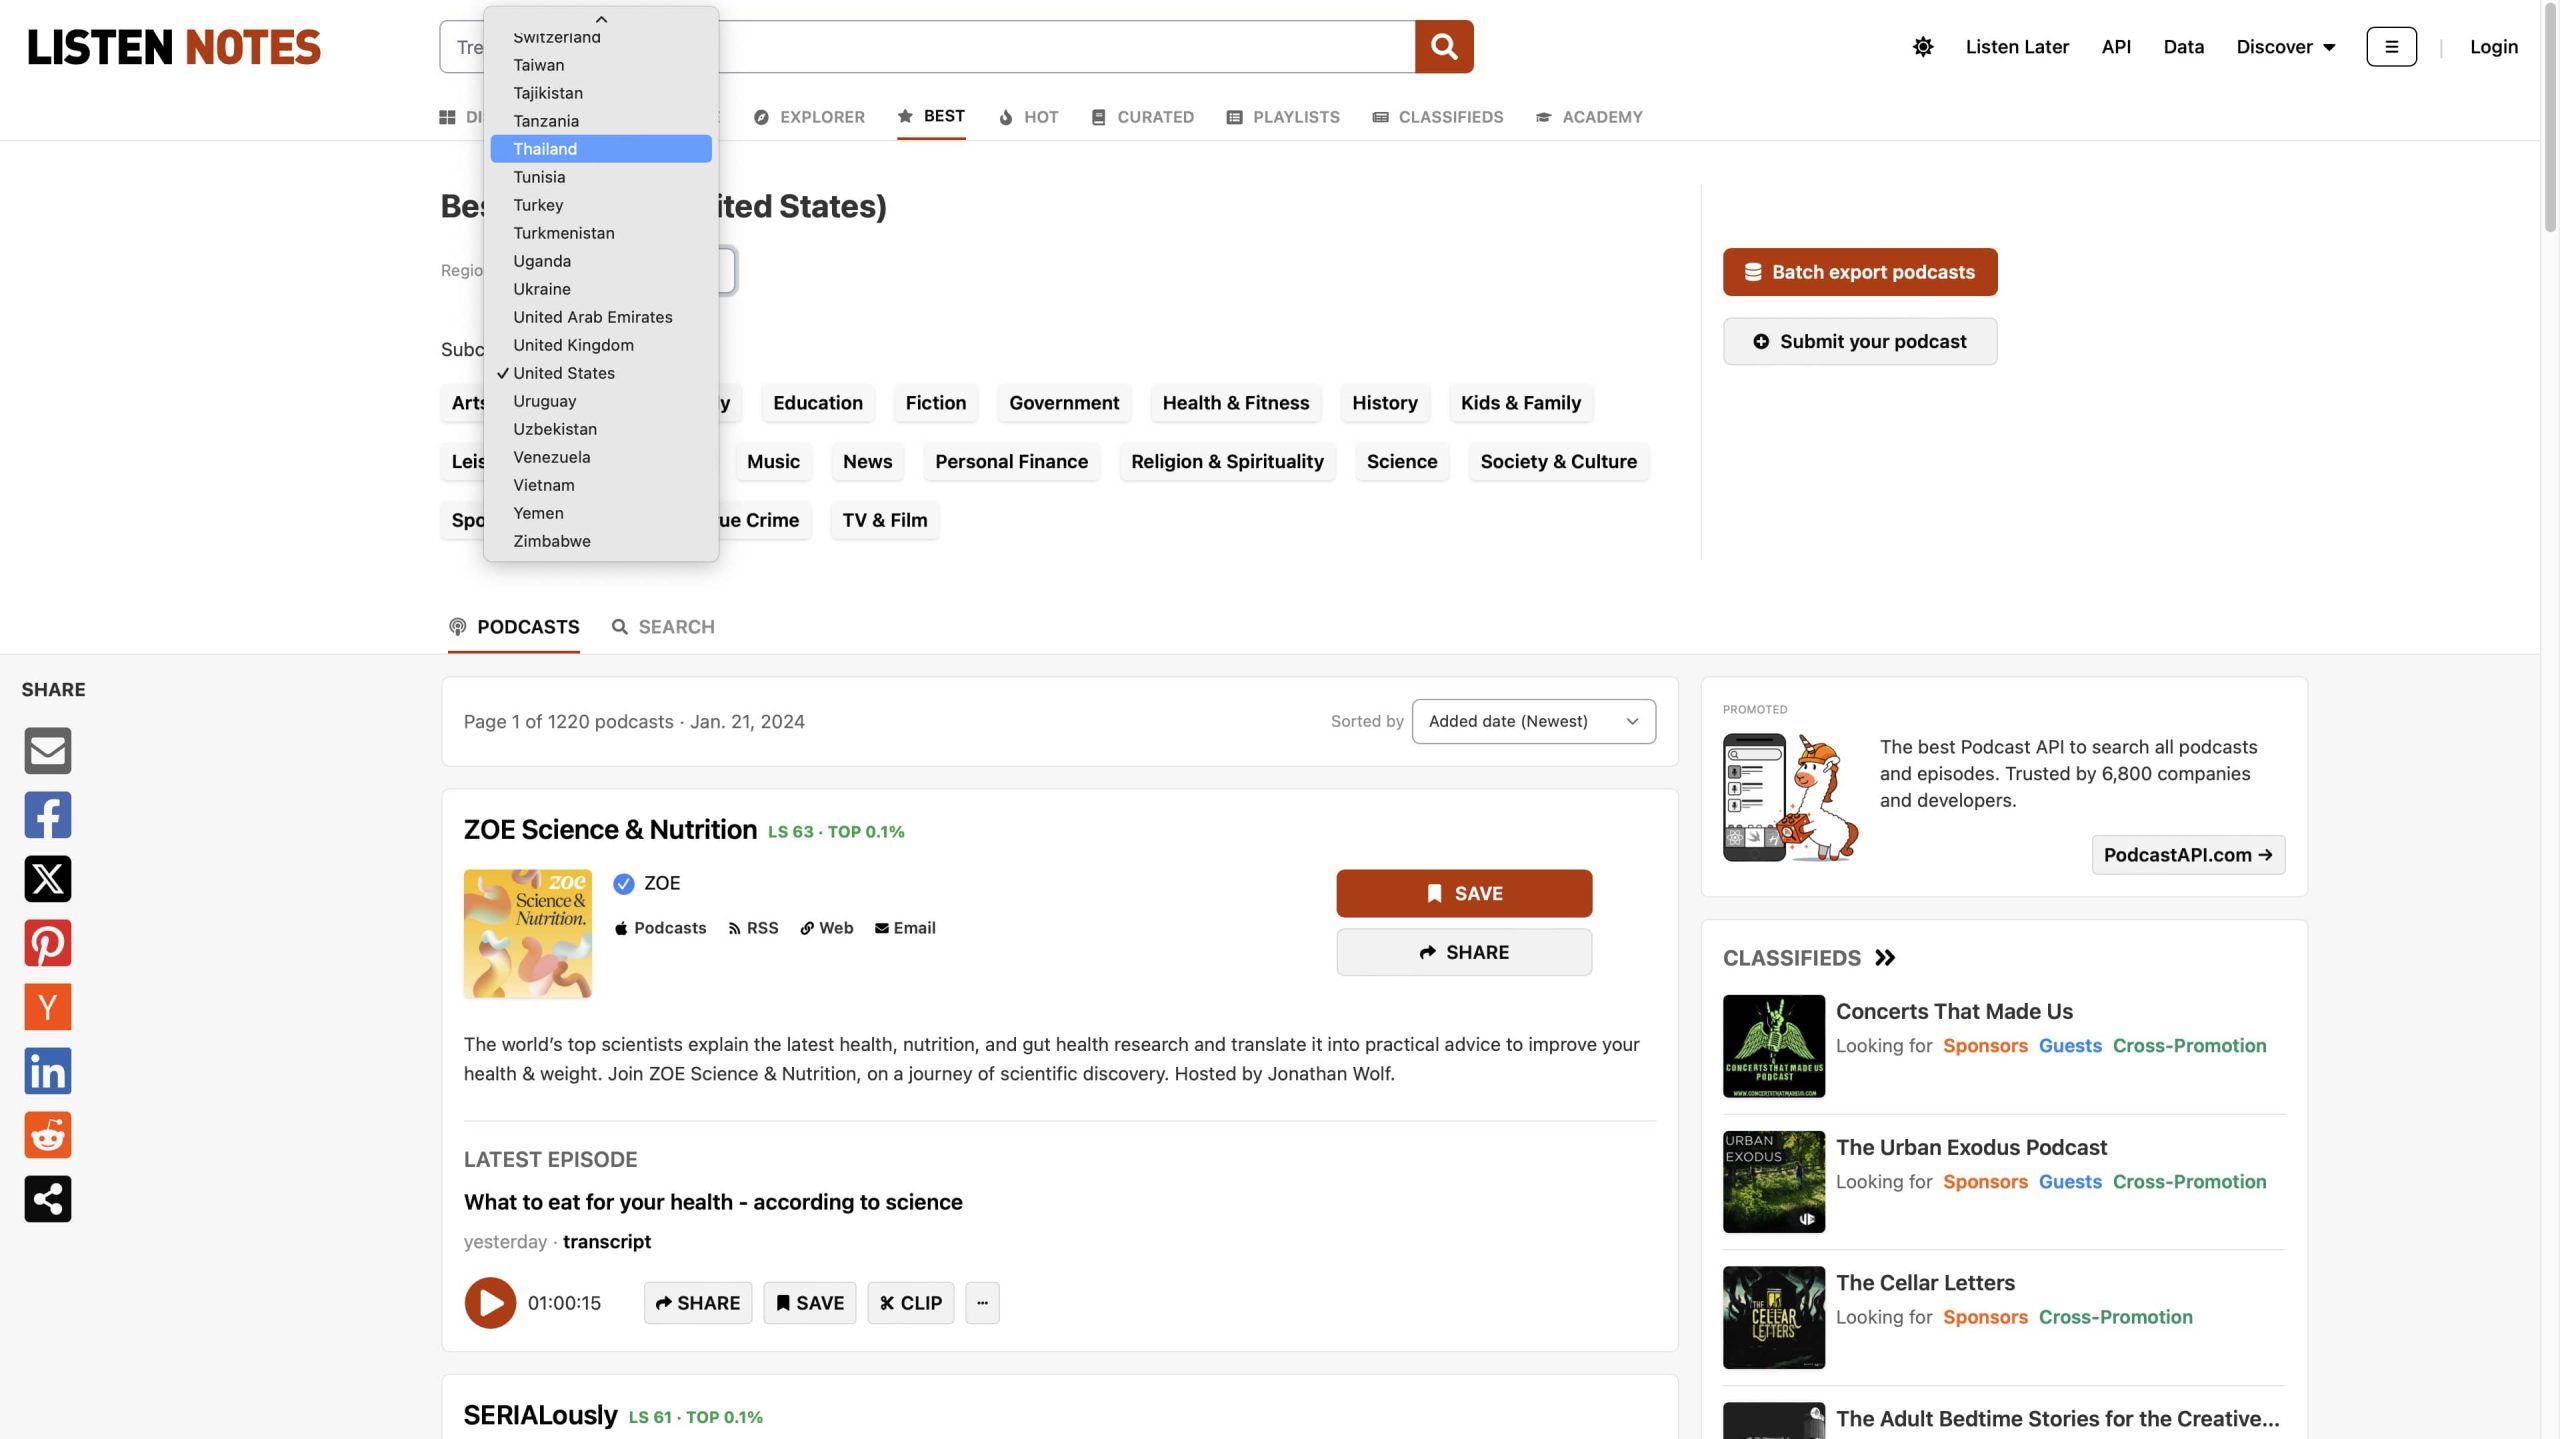Click the orange search magnifier button
2560x1439 pixels.
1443,46
